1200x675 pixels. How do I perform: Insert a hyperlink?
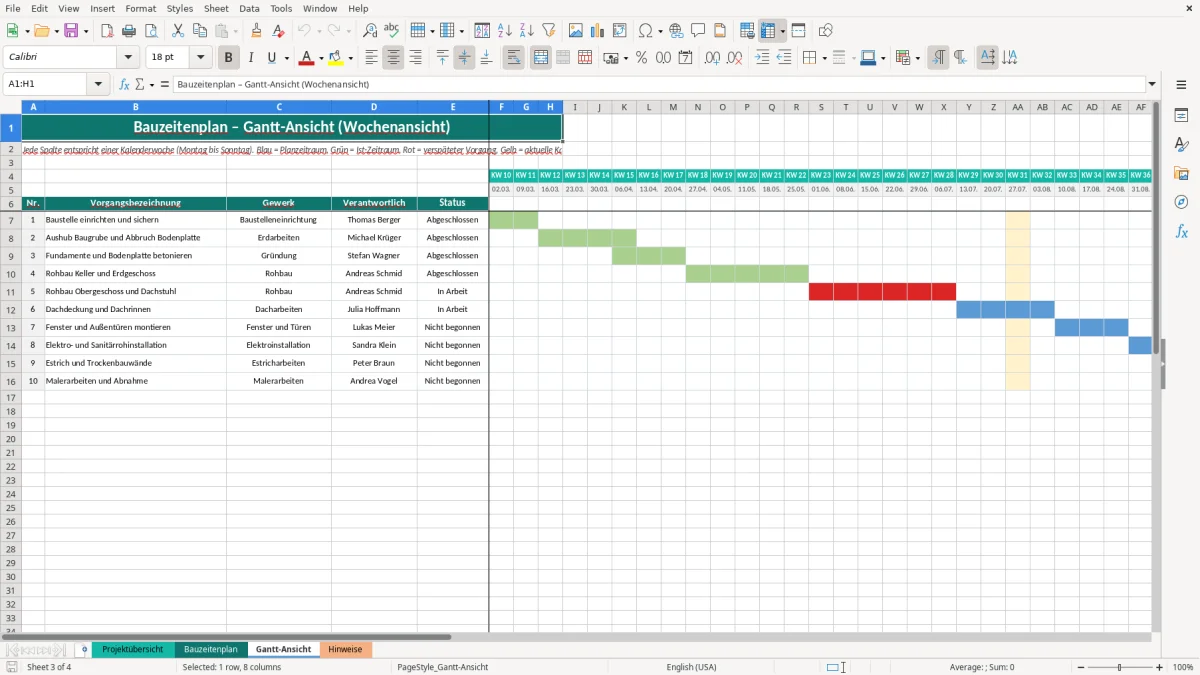676,31
